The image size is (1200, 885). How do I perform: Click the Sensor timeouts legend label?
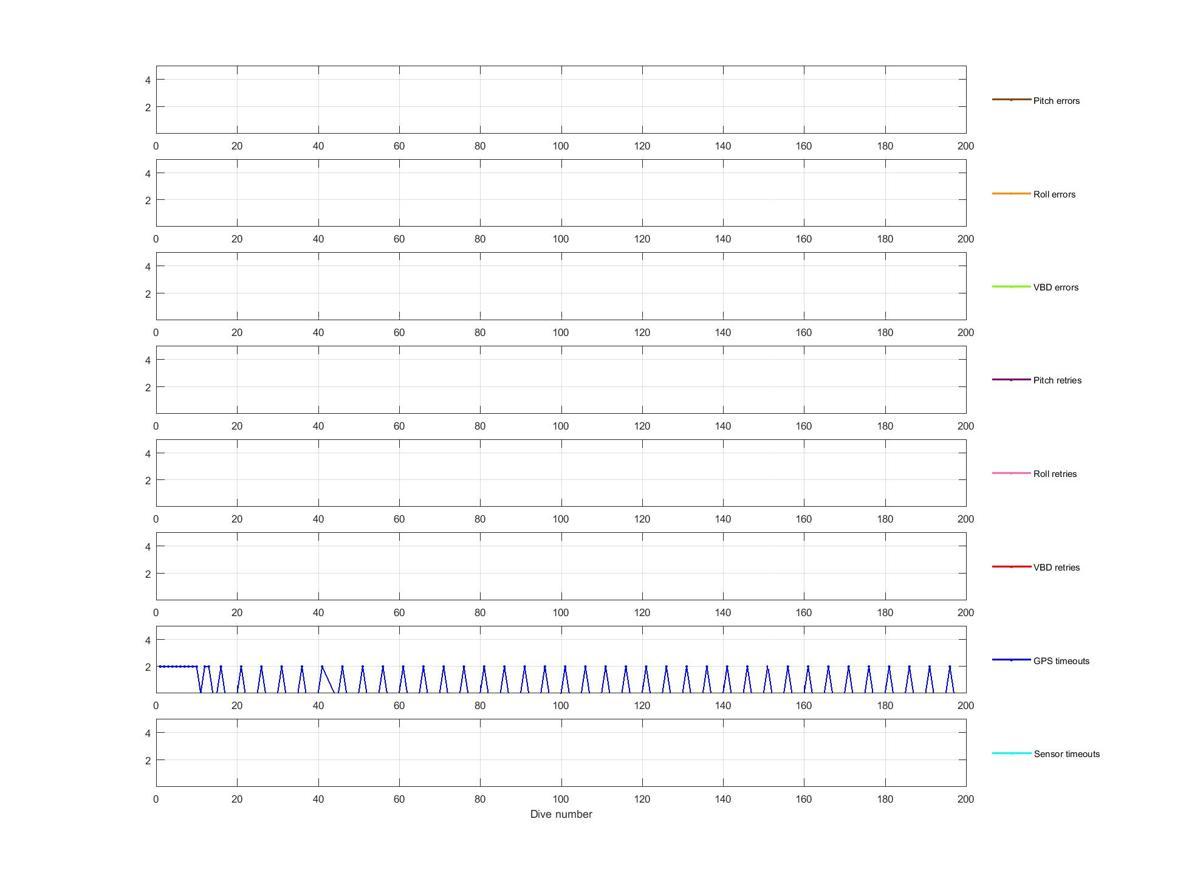click(x=1066, y=754)
